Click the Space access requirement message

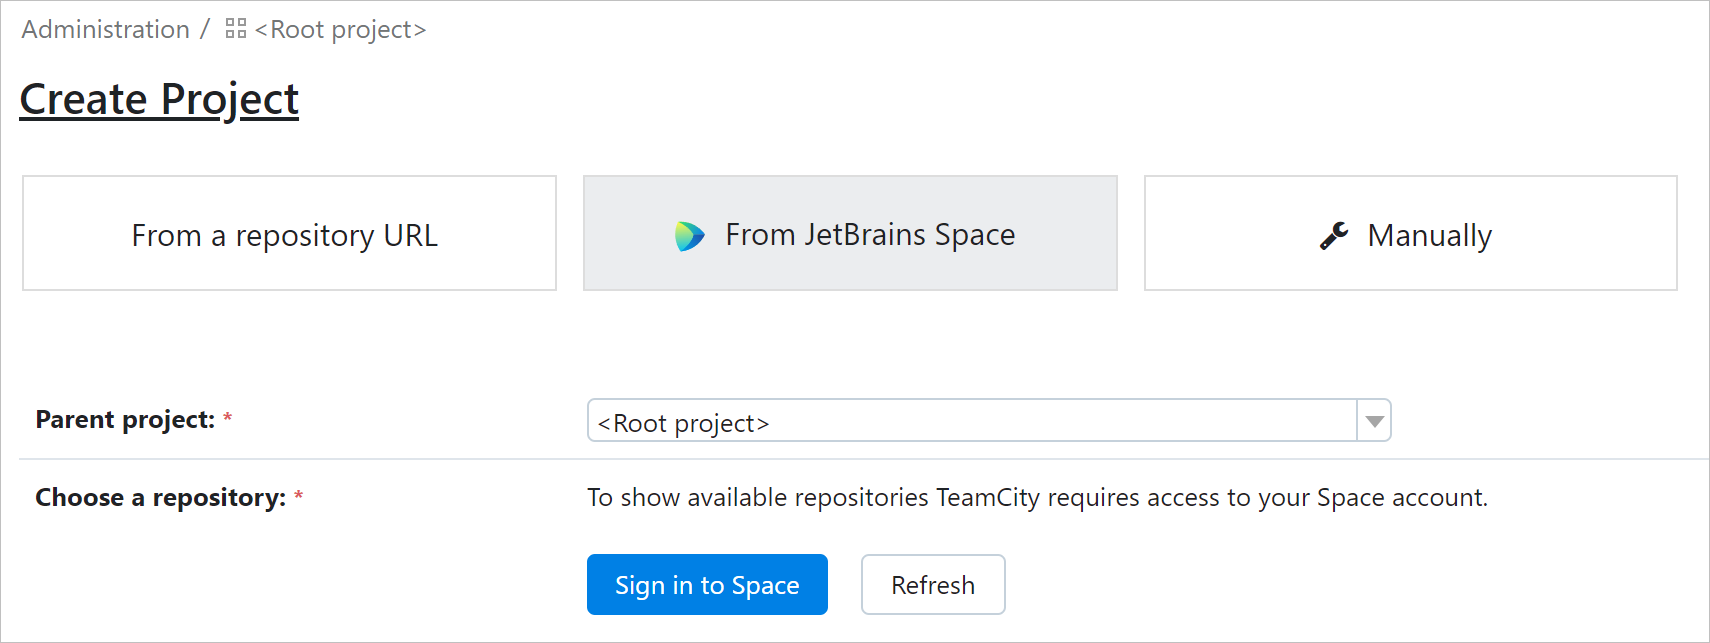(1037, 497)
